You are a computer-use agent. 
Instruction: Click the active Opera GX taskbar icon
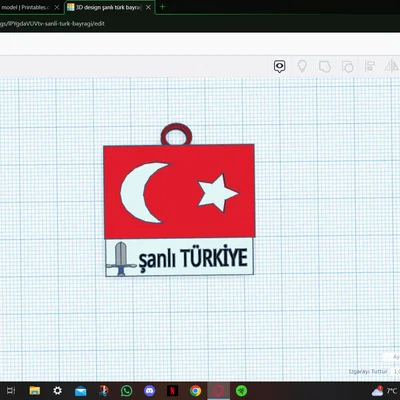coord(219,391)
